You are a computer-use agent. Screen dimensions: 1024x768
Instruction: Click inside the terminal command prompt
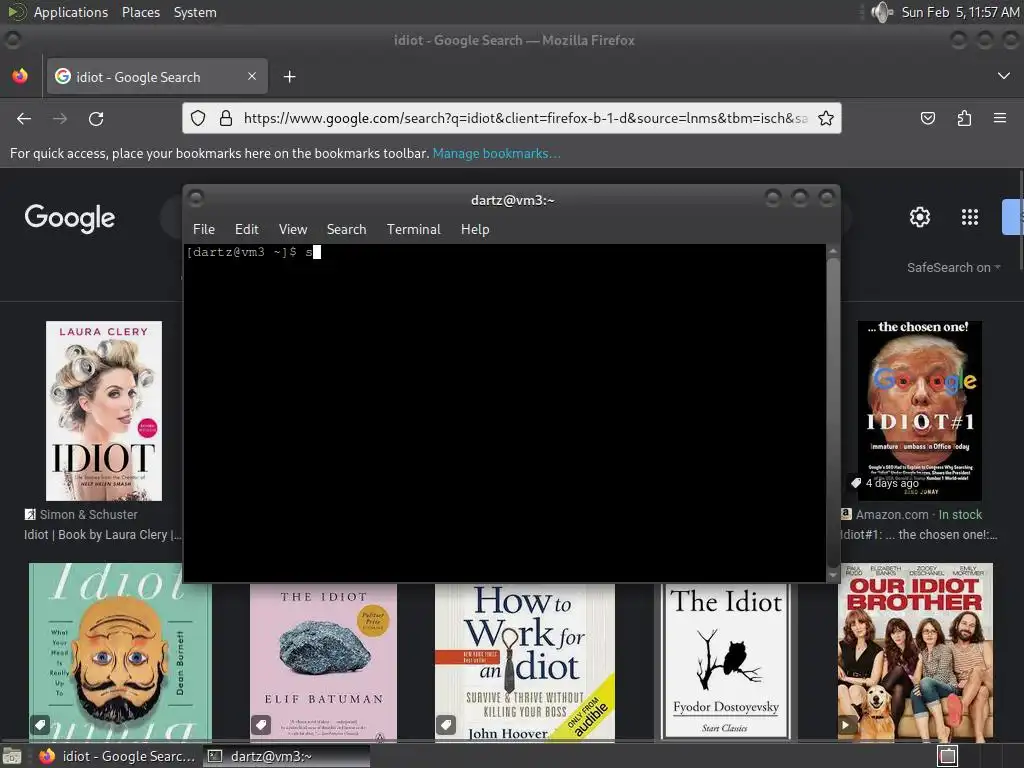[505, 413]
